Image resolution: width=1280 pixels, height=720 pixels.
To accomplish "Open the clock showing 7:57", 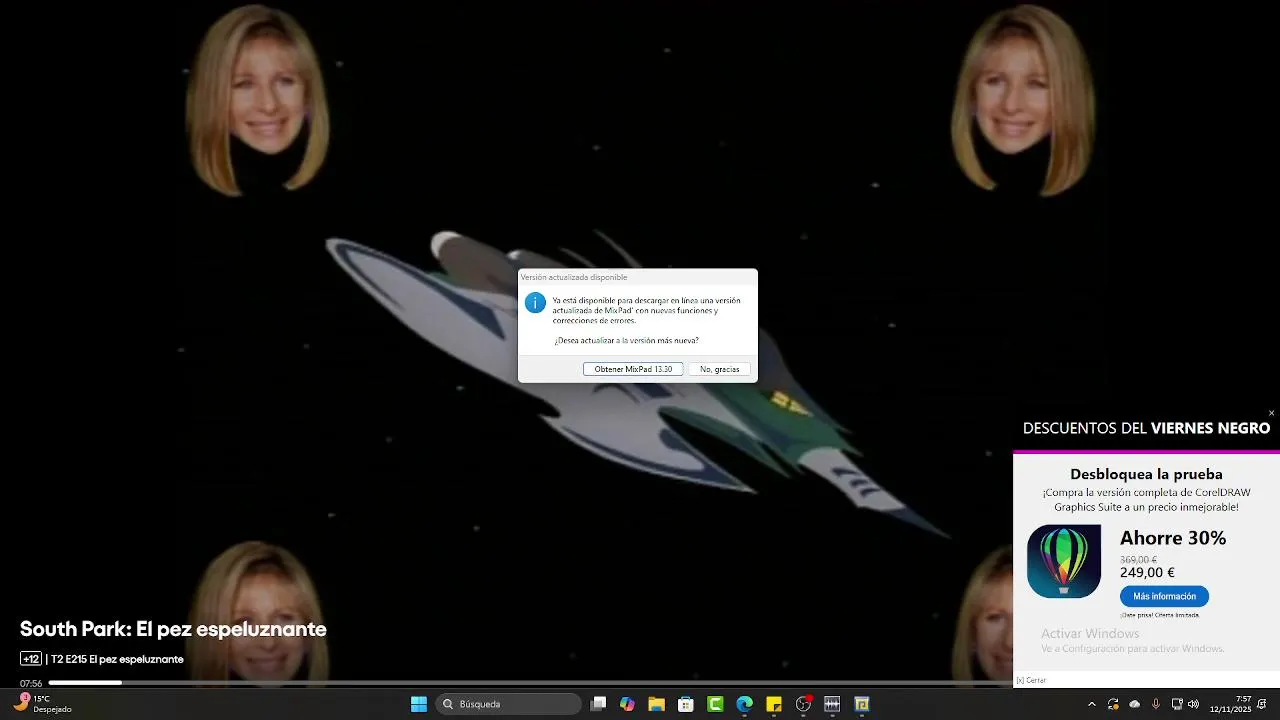I will 1230,704.
